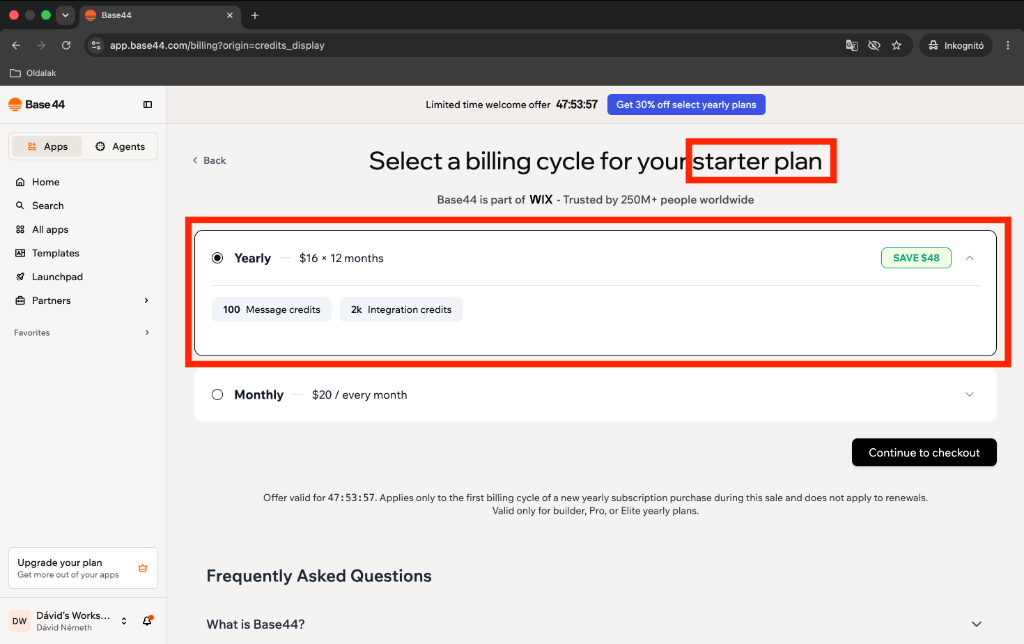Click the browser back arrow

pos(16,45)
